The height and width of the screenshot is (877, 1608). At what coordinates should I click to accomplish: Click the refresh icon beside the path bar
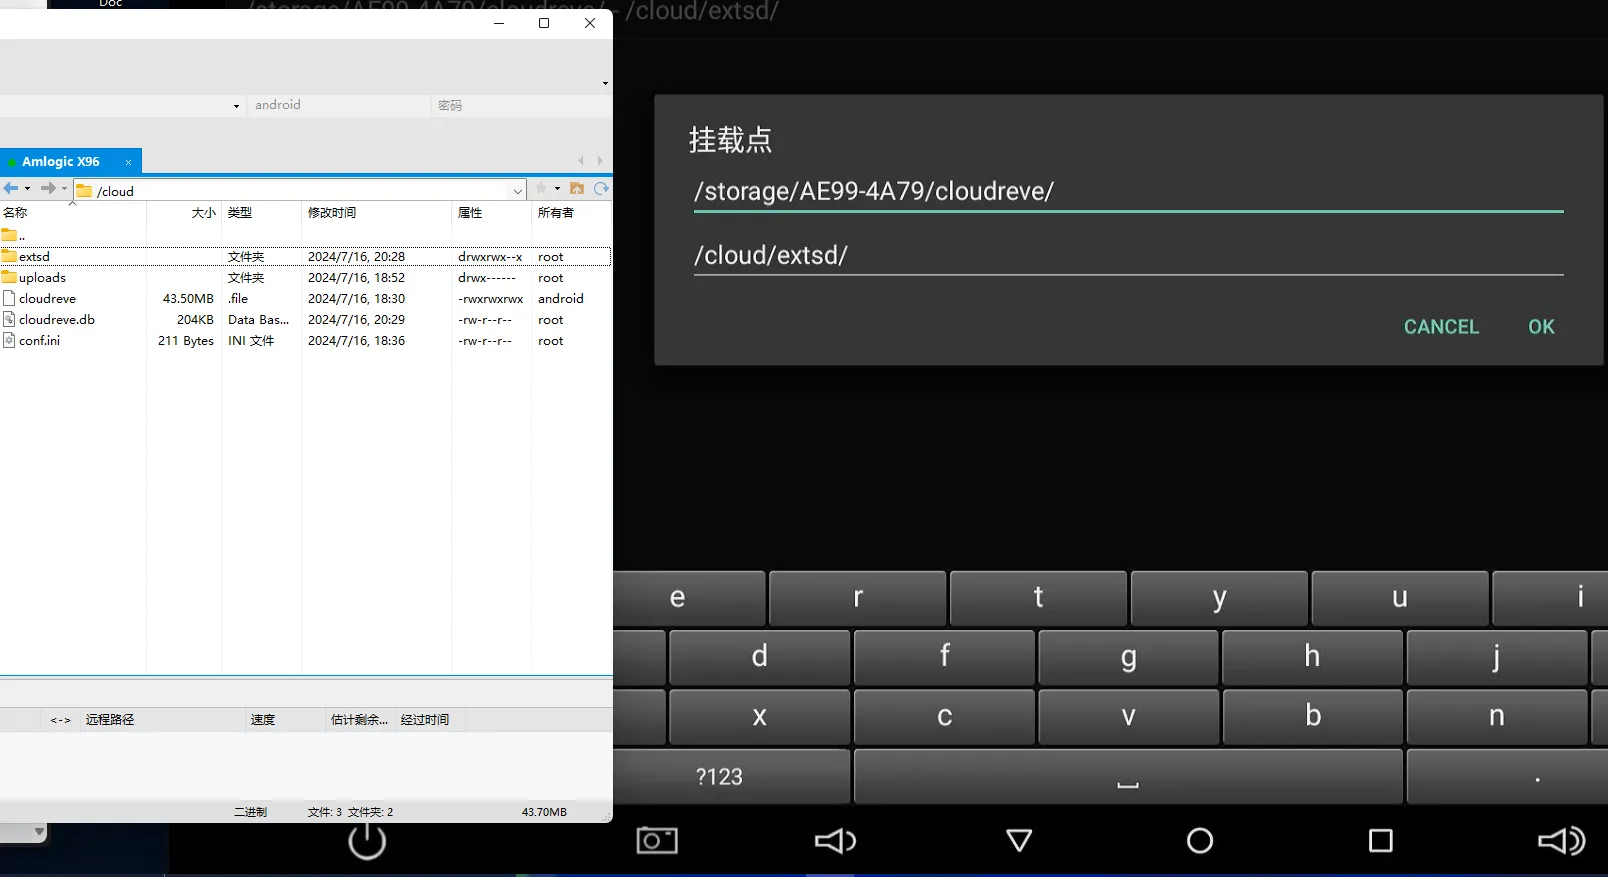click(x=601, y=189)
